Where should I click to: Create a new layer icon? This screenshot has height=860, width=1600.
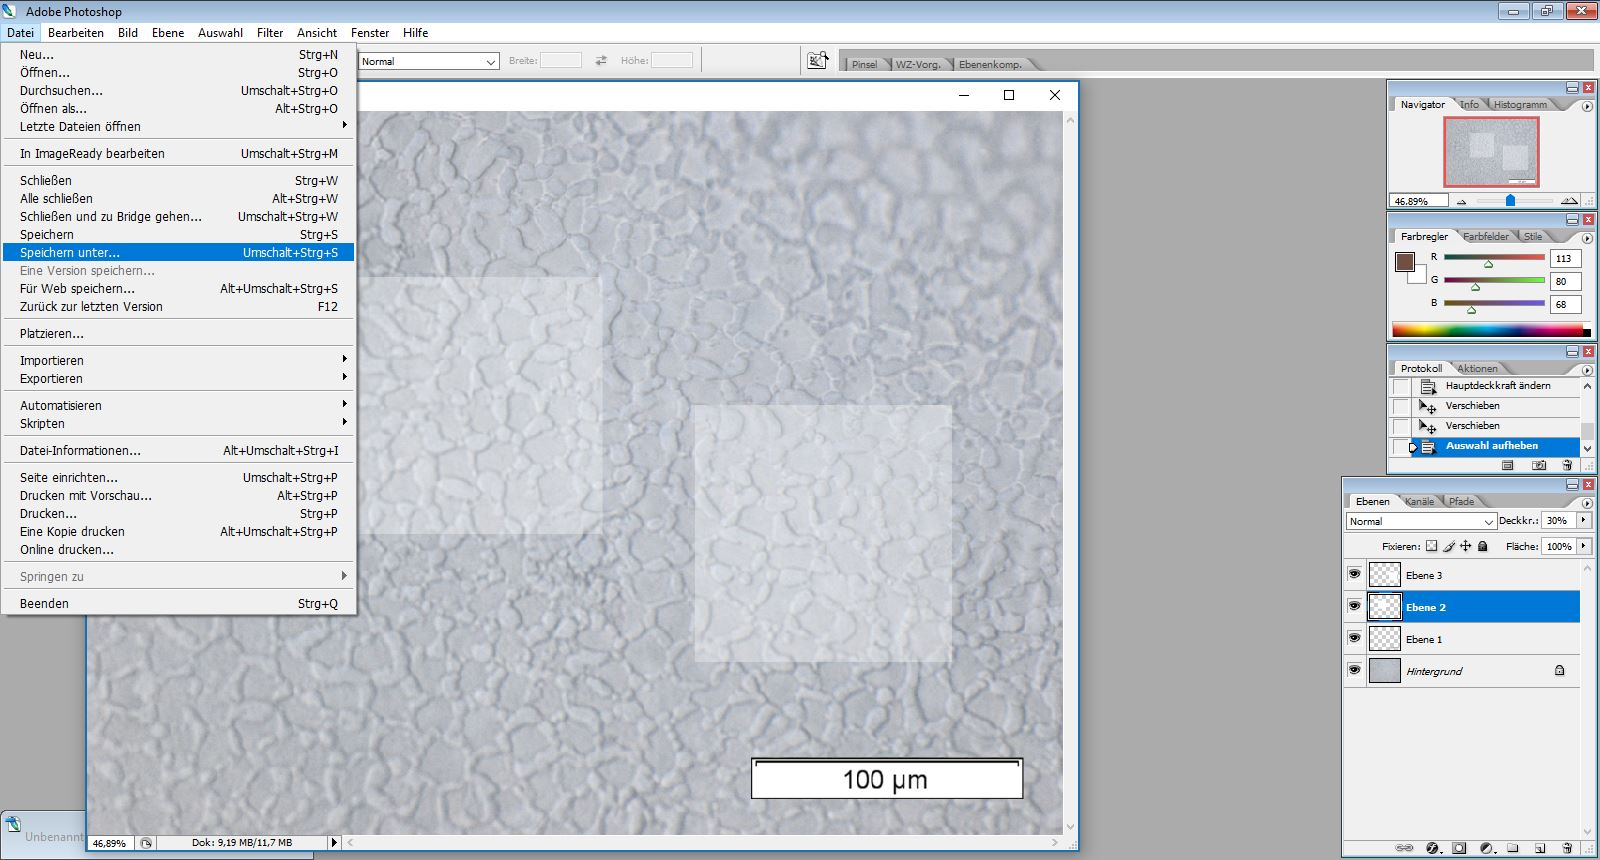[x=1540, y=848]
